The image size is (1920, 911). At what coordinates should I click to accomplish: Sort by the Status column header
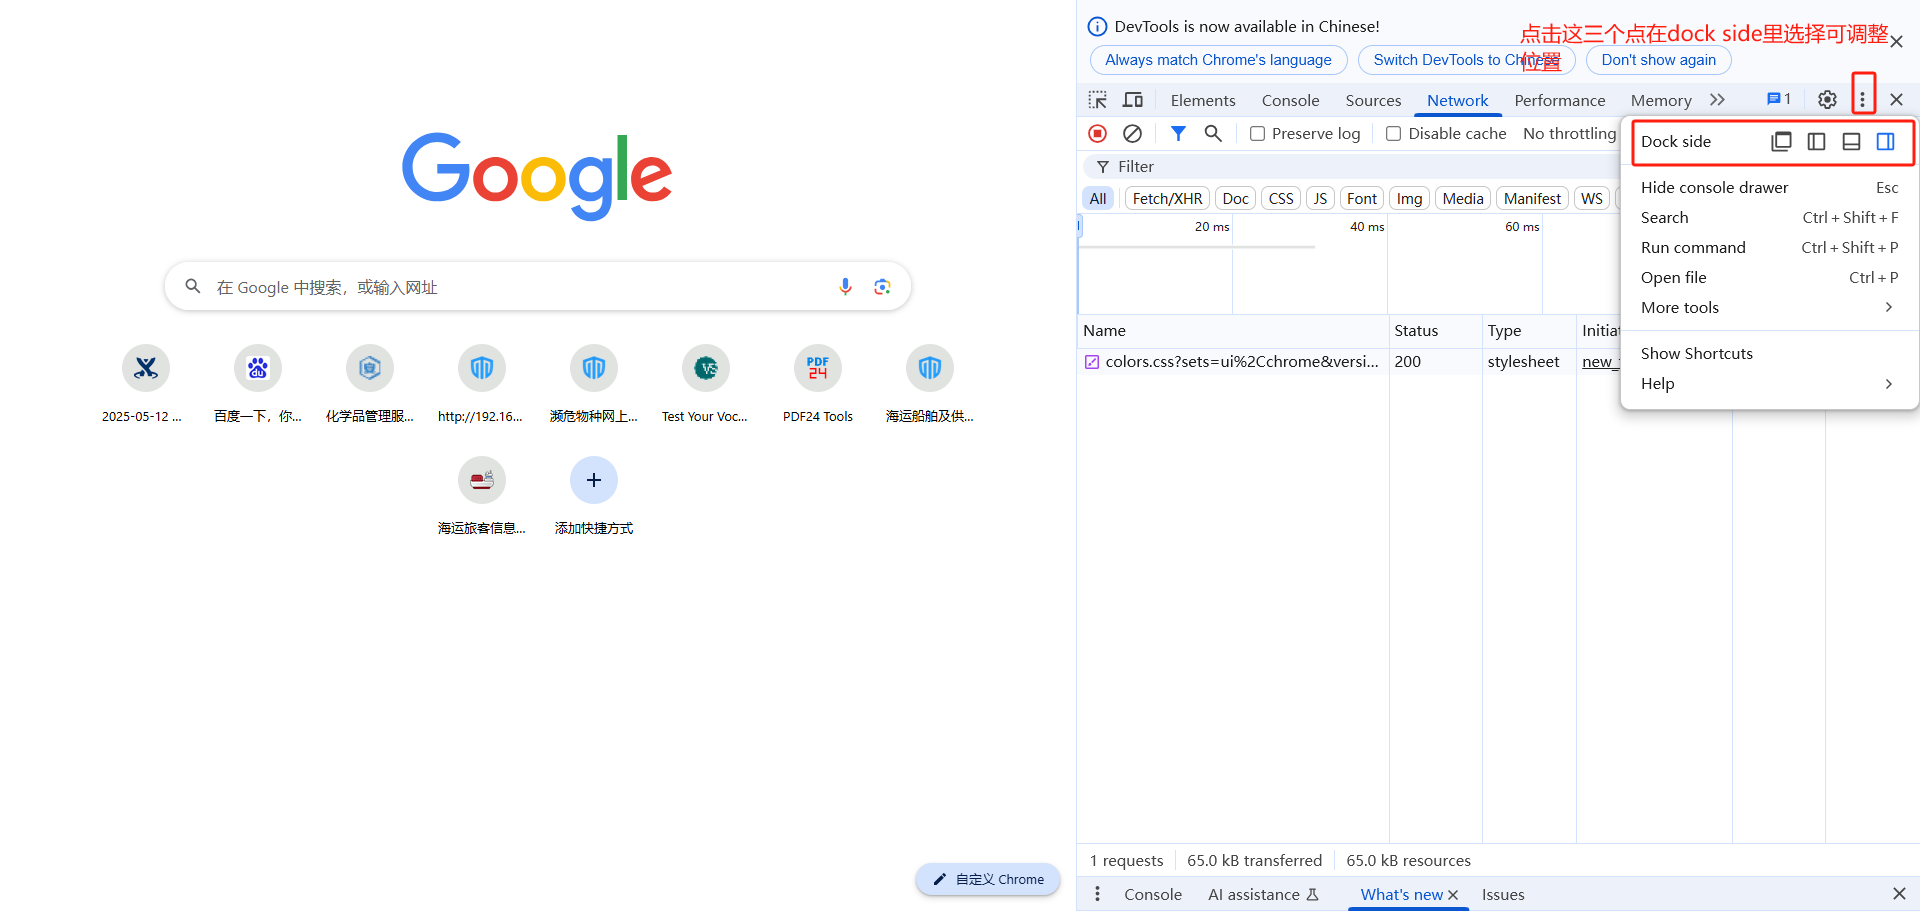pyautogui.click(x=1435, y=330)
